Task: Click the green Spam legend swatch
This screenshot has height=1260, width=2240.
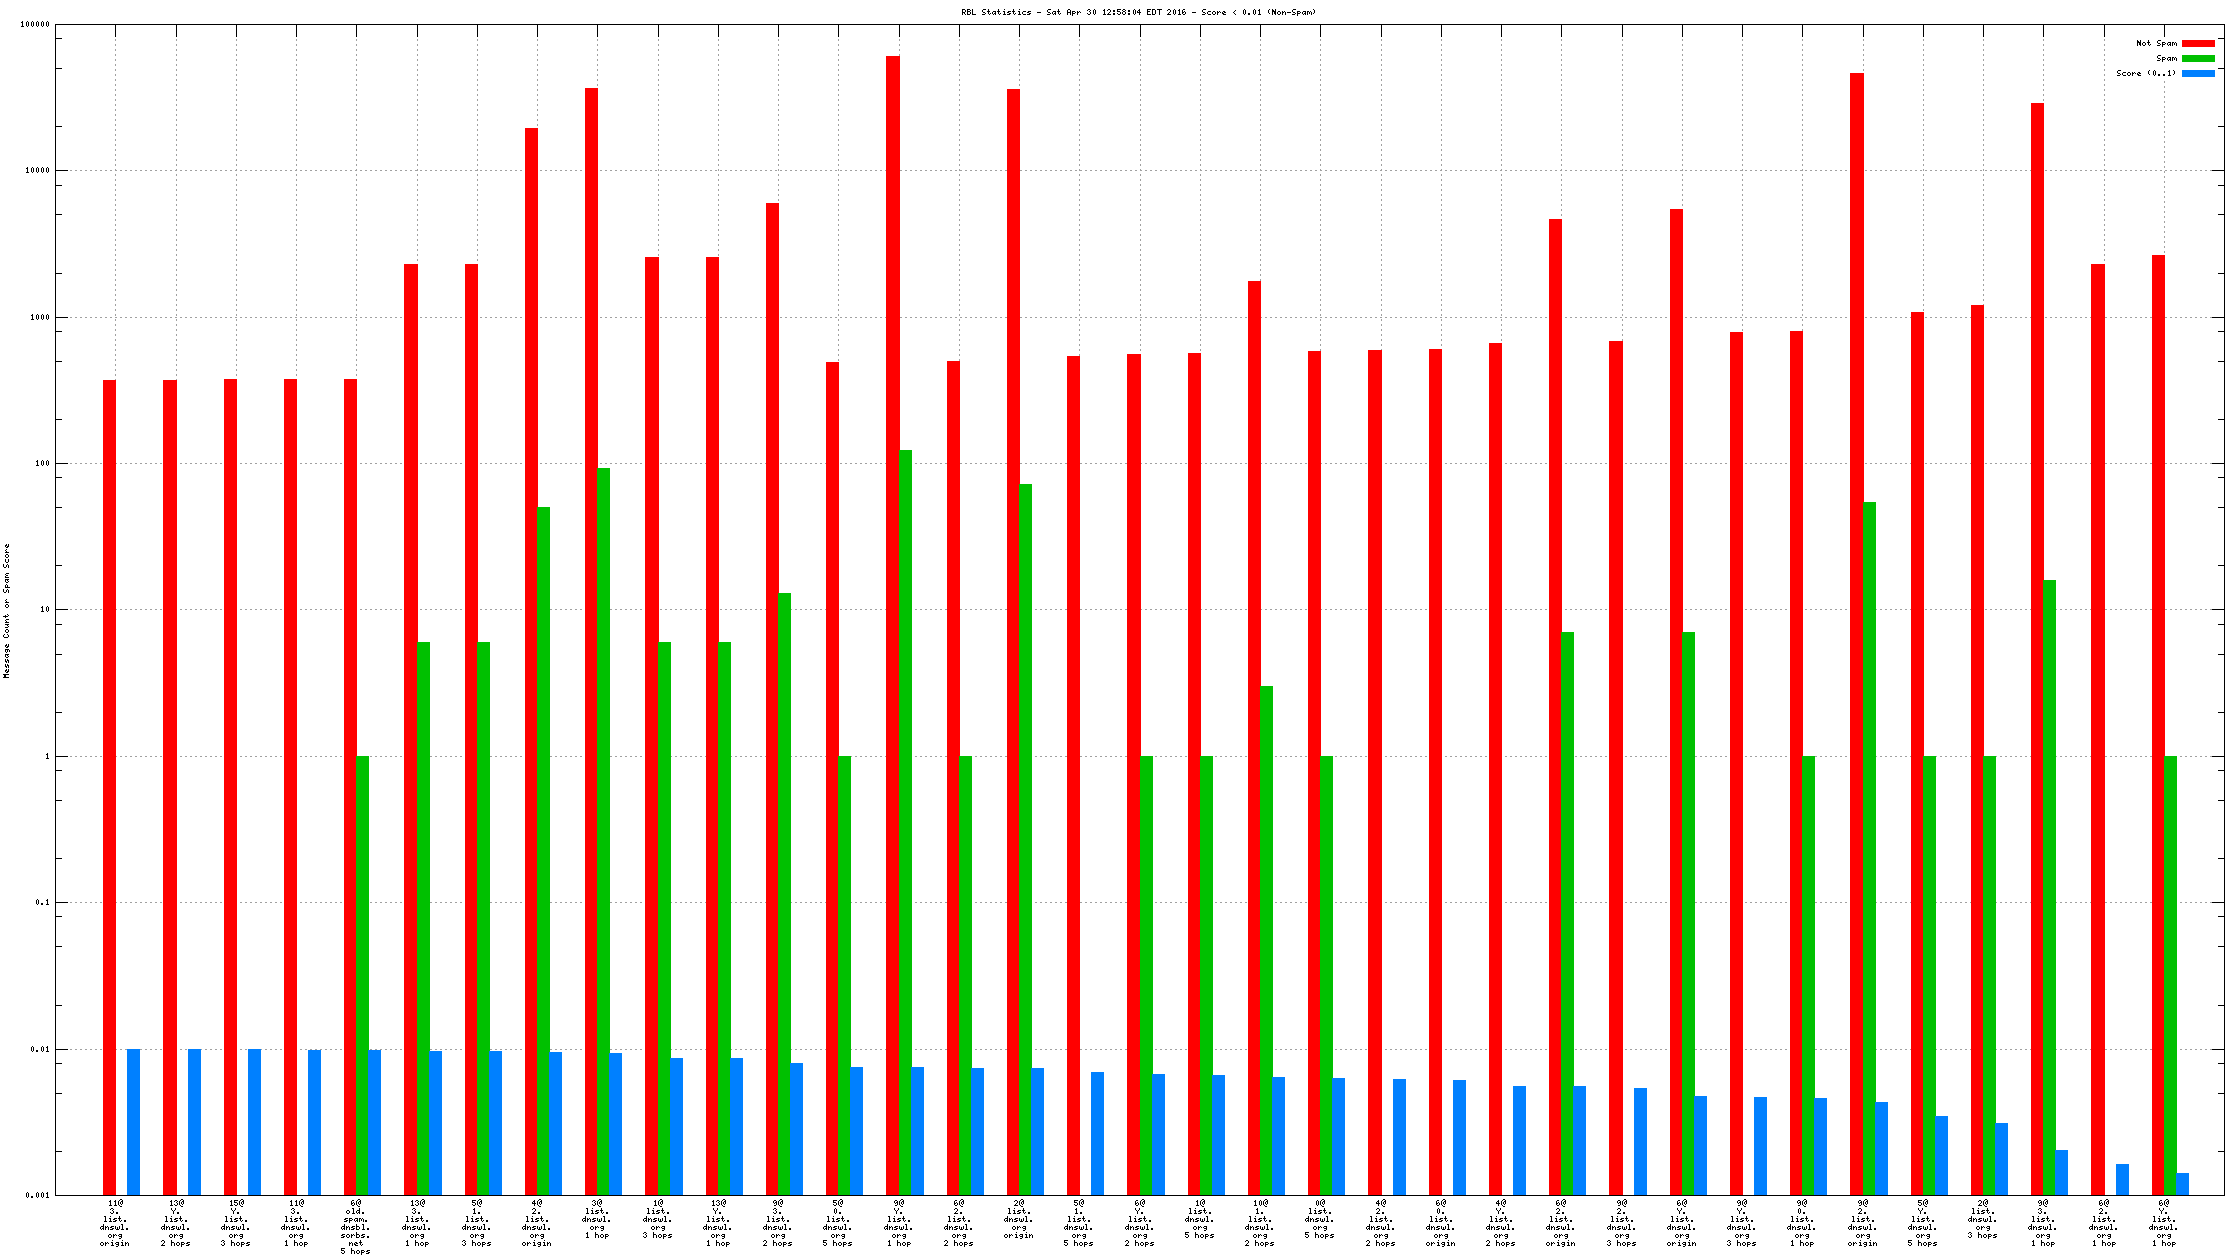Action: point(2198,59)
